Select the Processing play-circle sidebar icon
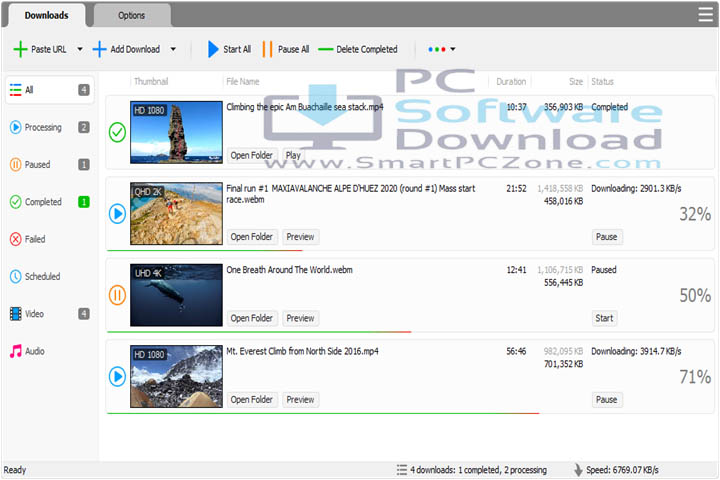 (x=16, y=127)
